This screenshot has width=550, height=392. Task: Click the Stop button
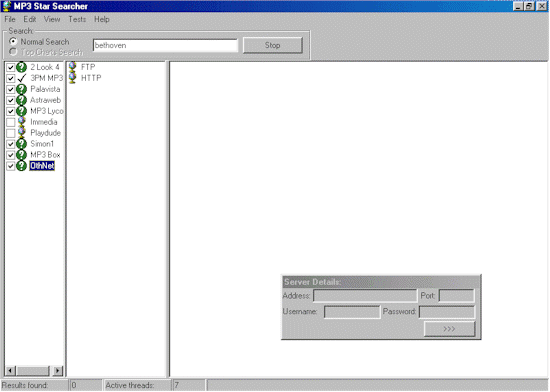[273, 45]
